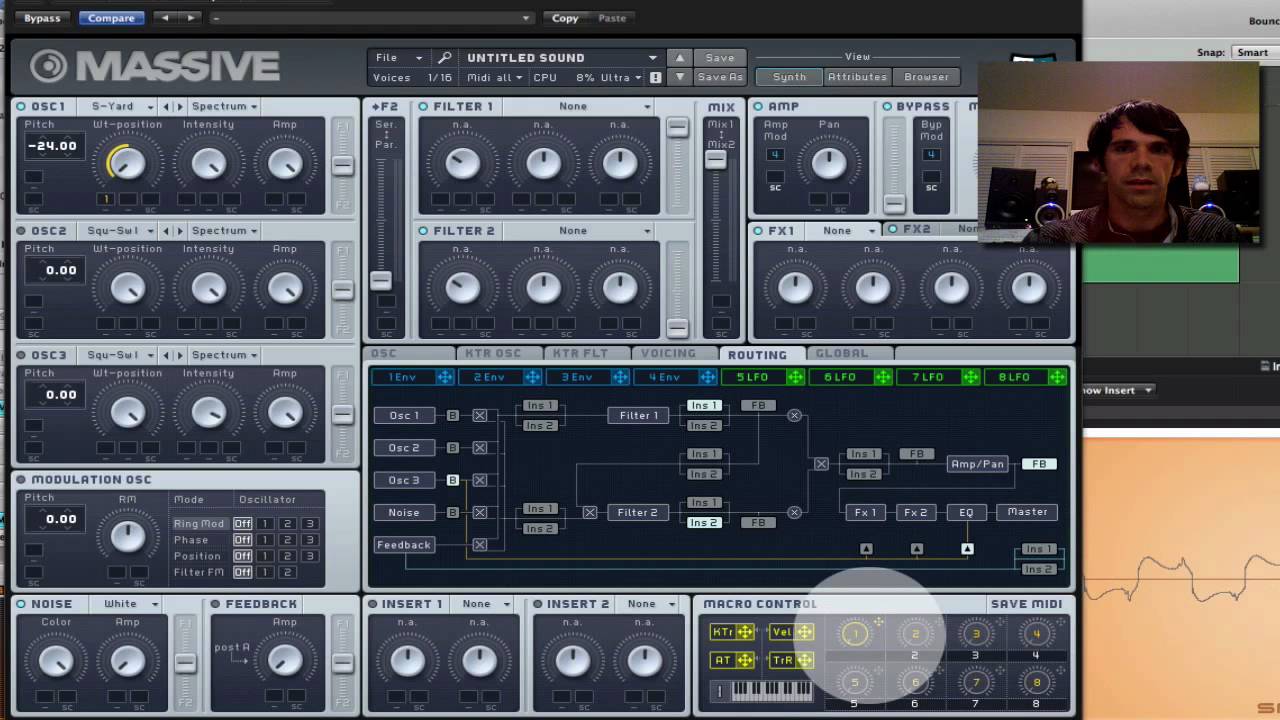Click the OSC1 filter routing fader handle

click(342, 165)
